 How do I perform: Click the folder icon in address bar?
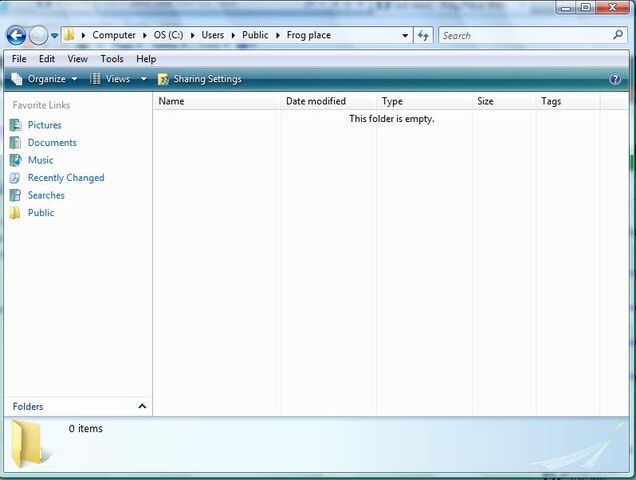[x=69, y=35]
